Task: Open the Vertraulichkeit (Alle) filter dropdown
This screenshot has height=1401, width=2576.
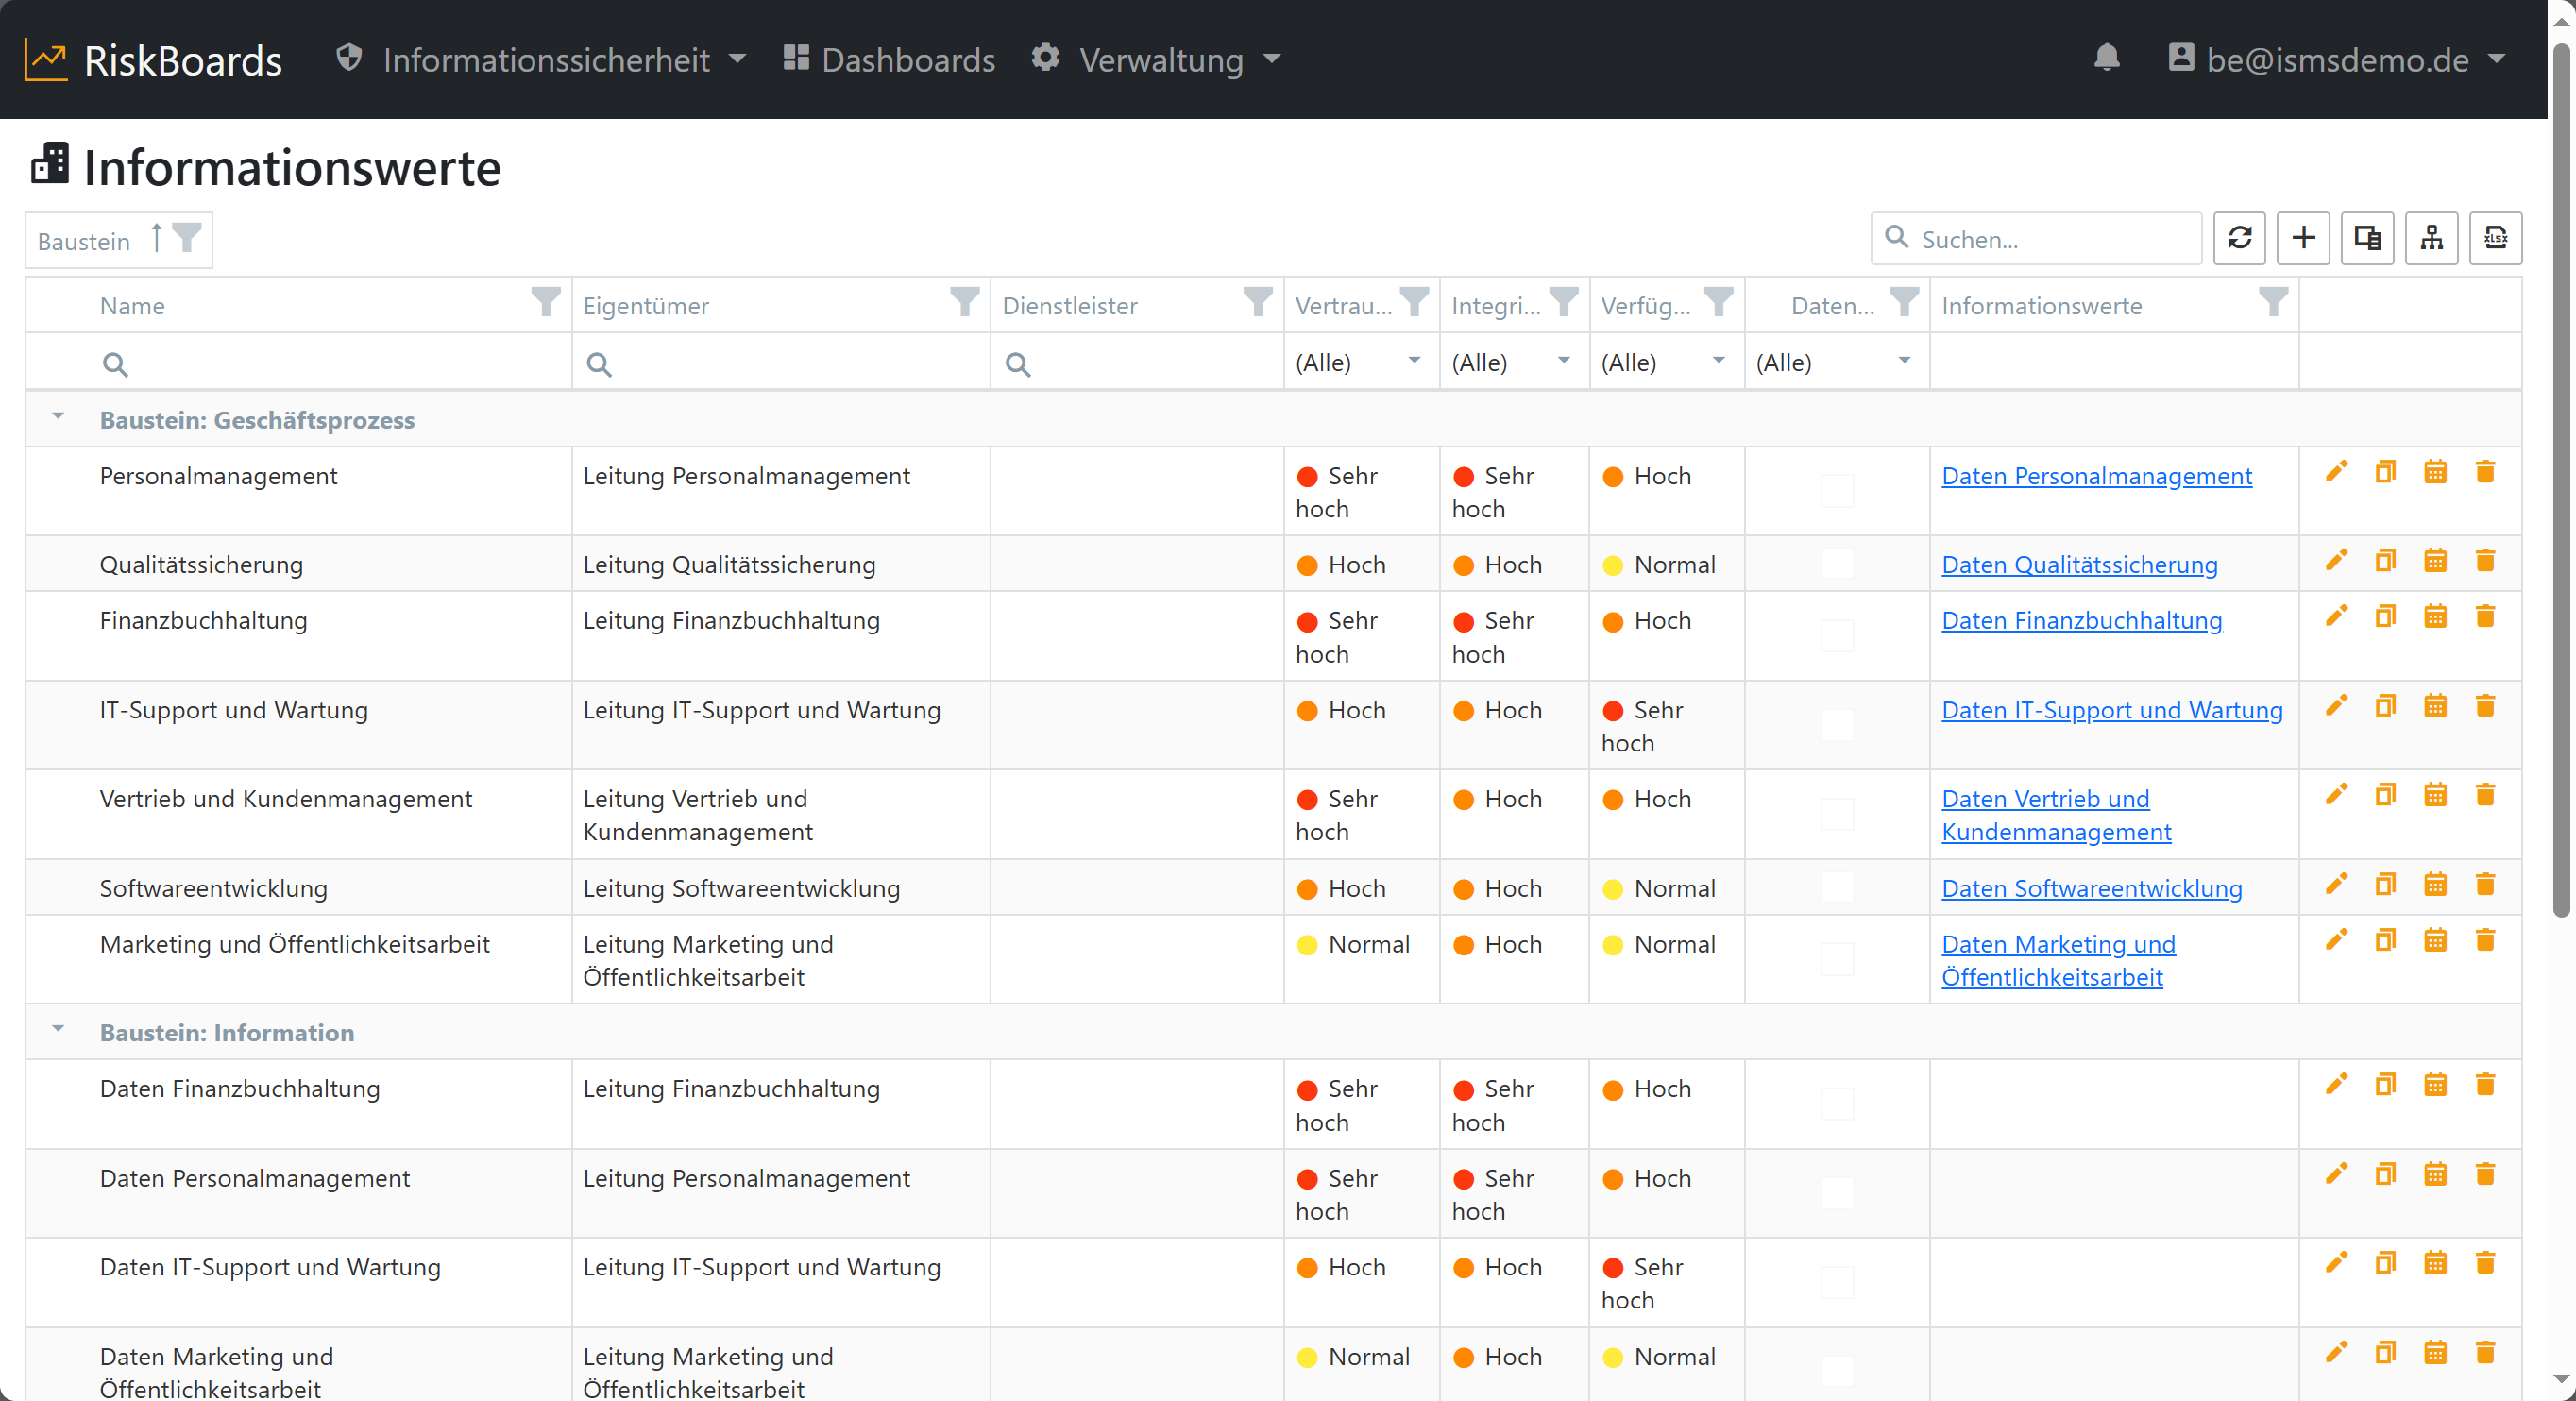Action: 1361,362
